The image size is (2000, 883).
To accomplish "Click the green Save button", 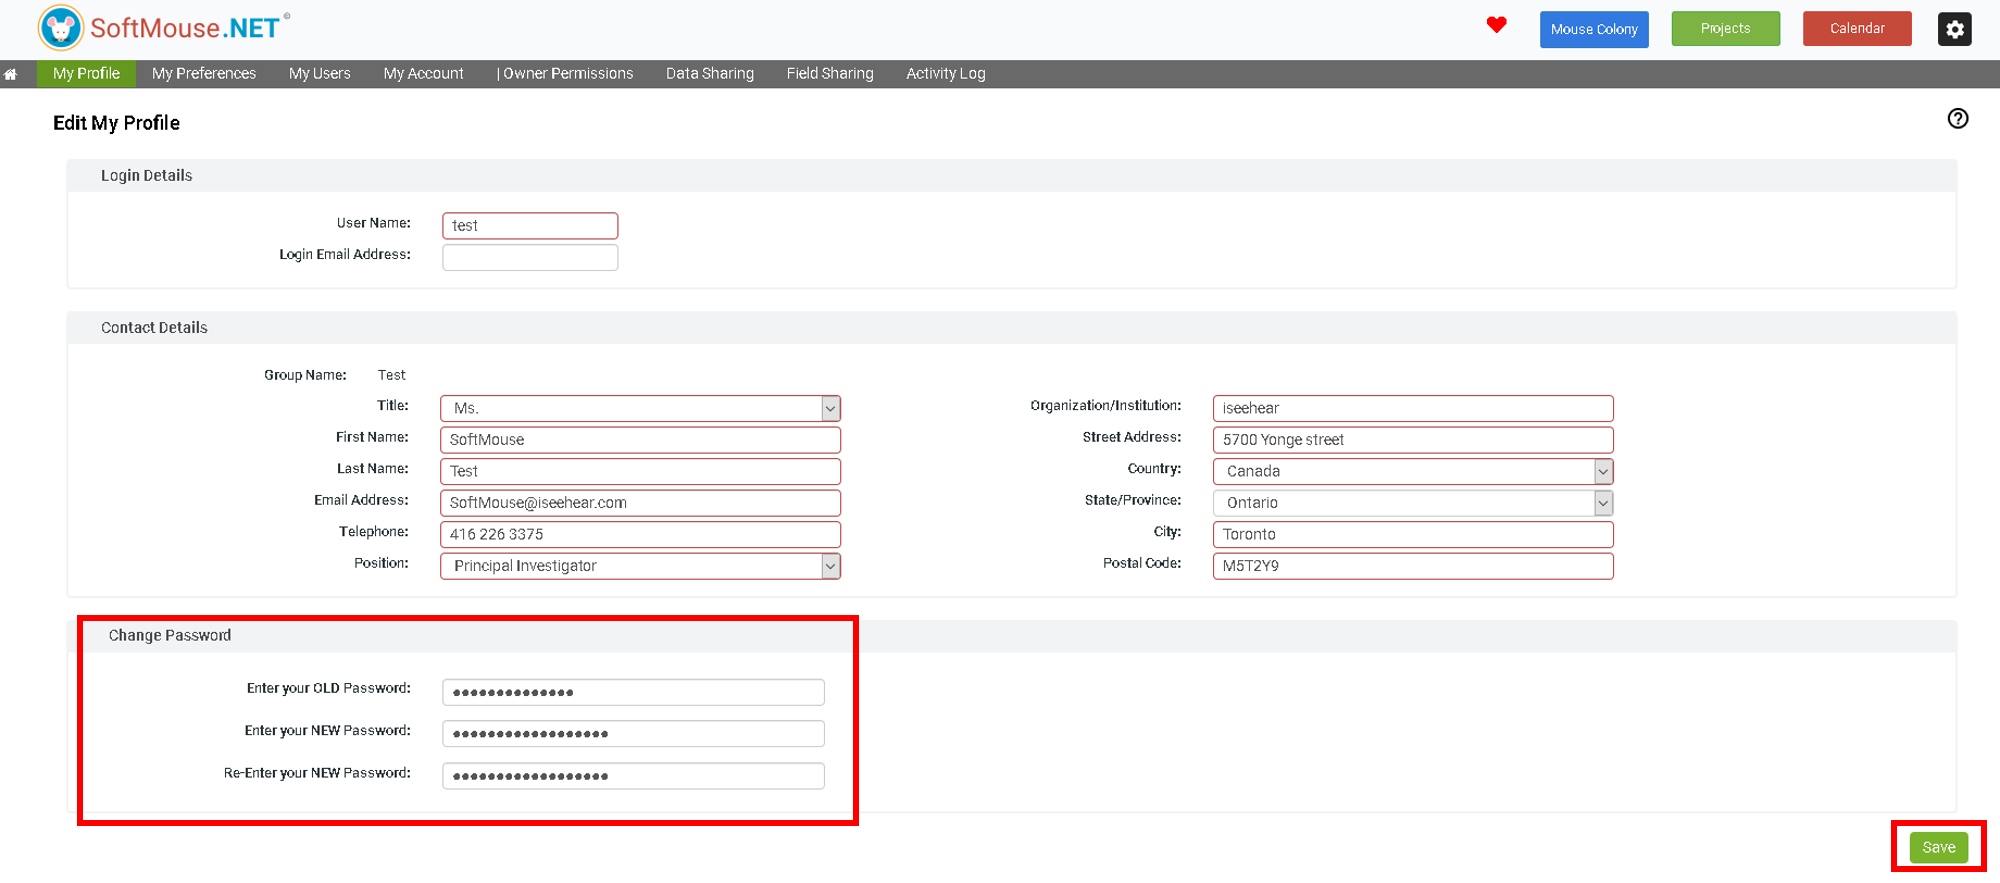I will [1938, 847].
